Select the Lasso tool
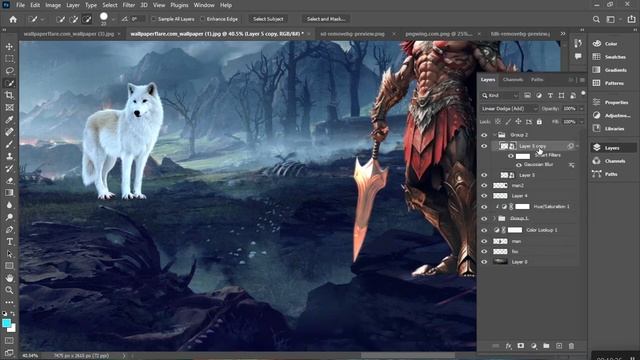The width and height of the screenshot is (640, 360). [9, 71]
